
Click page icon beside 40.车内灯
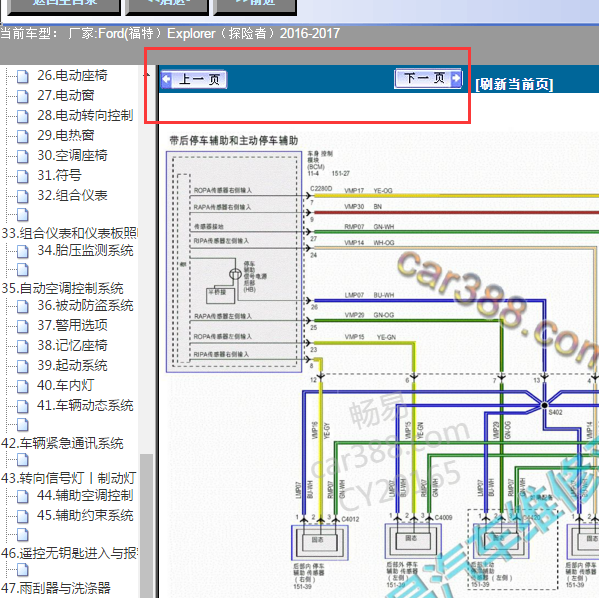coord(23,386)
